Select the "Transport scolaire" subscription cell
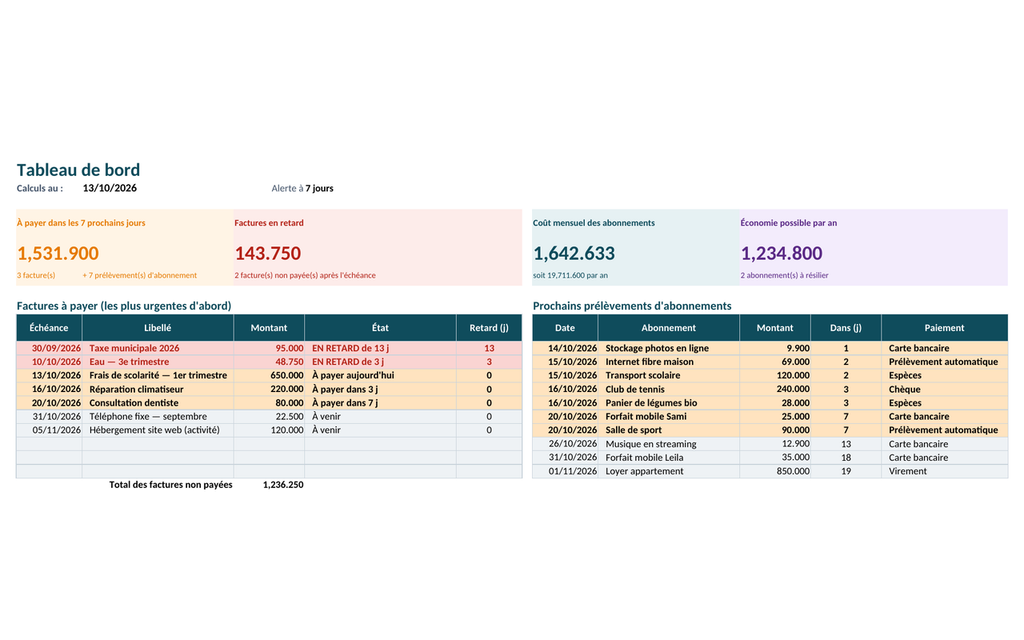 [669, 376]
